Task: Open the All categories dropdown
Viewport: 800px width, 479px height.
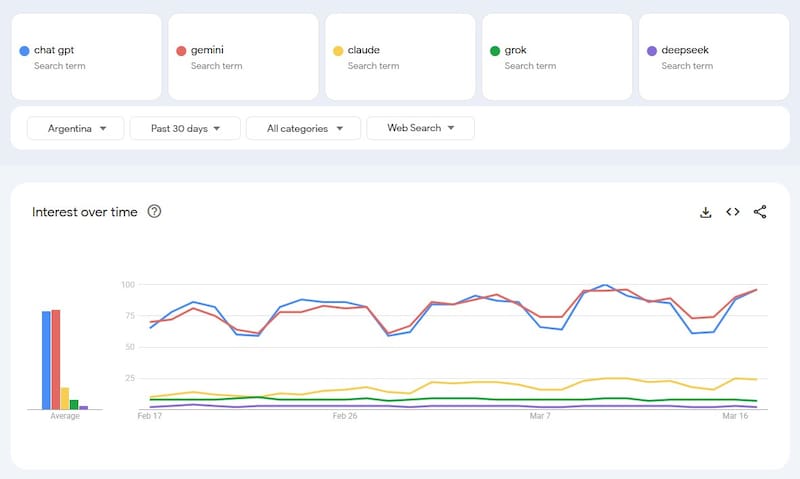Action: tap(303, 128)
